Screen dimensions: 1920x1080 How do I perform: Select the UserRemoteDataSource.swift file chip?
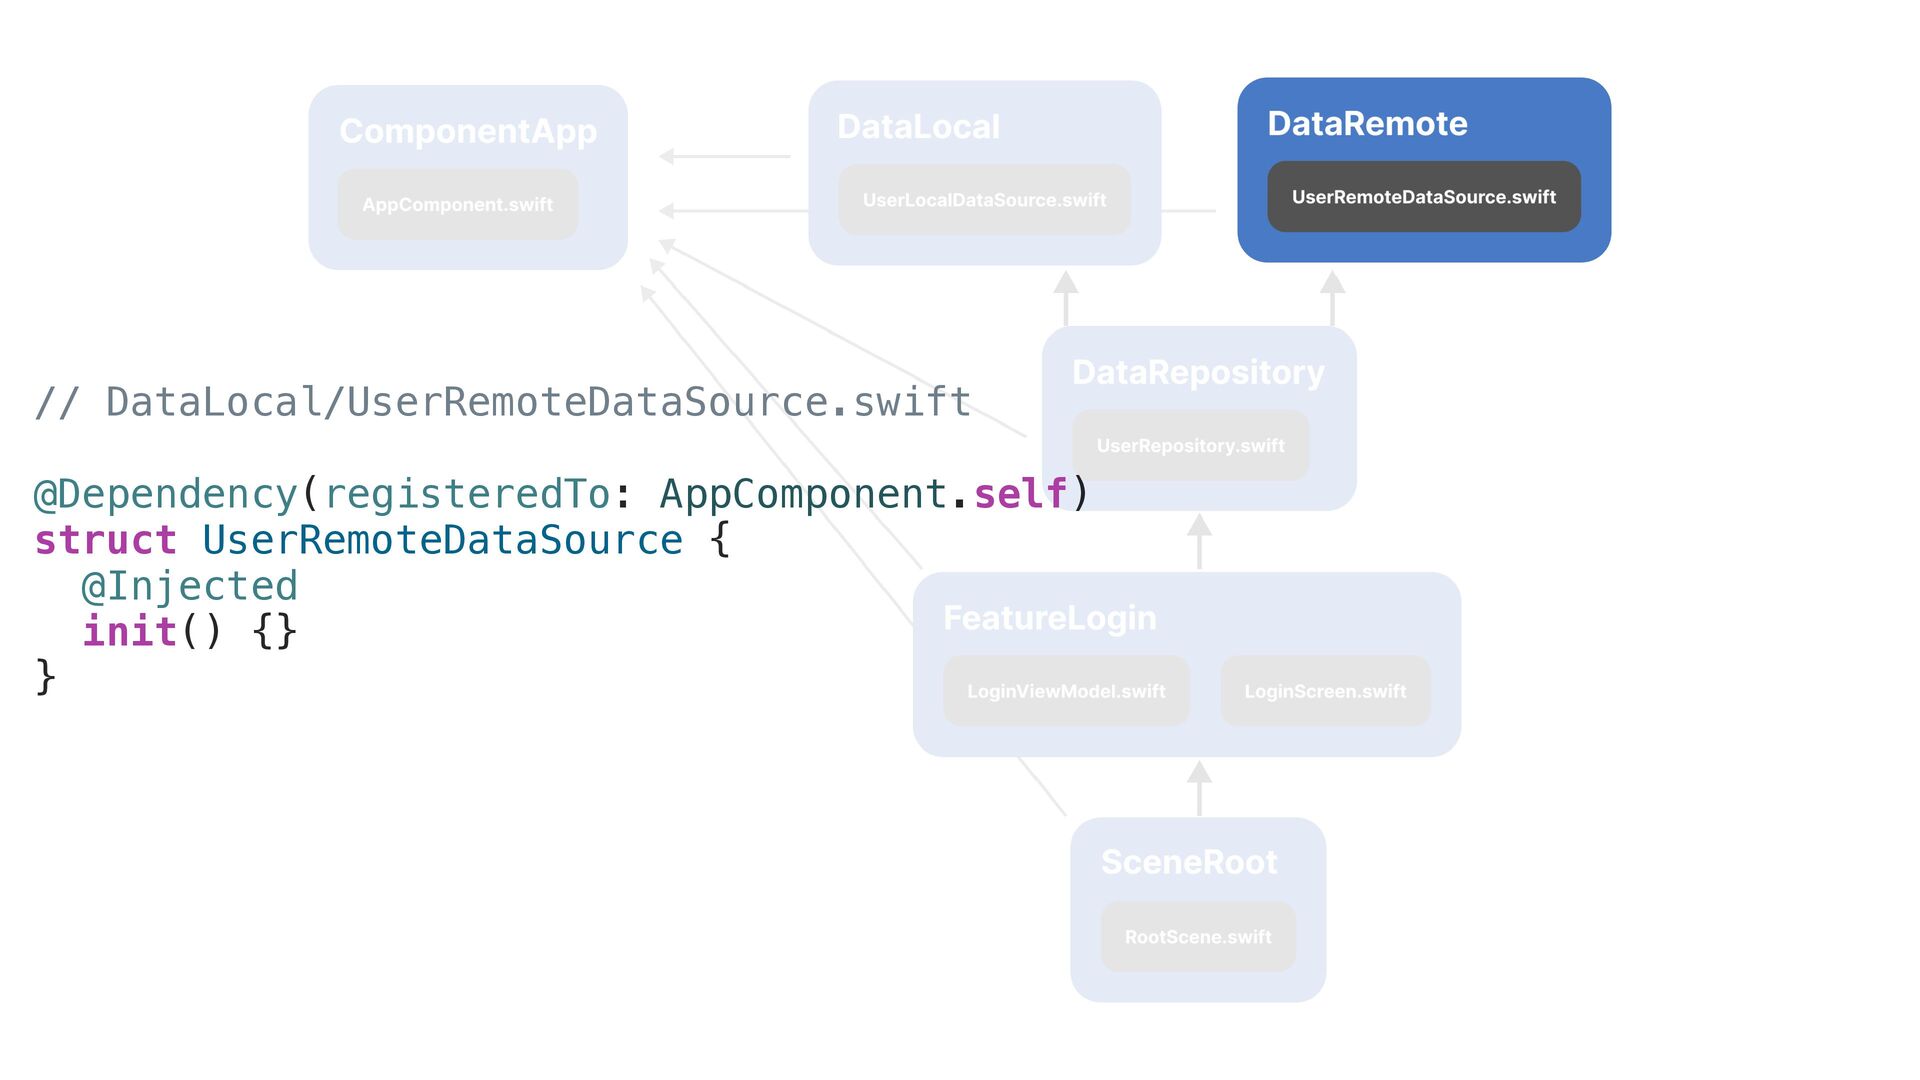[1423, 197]
